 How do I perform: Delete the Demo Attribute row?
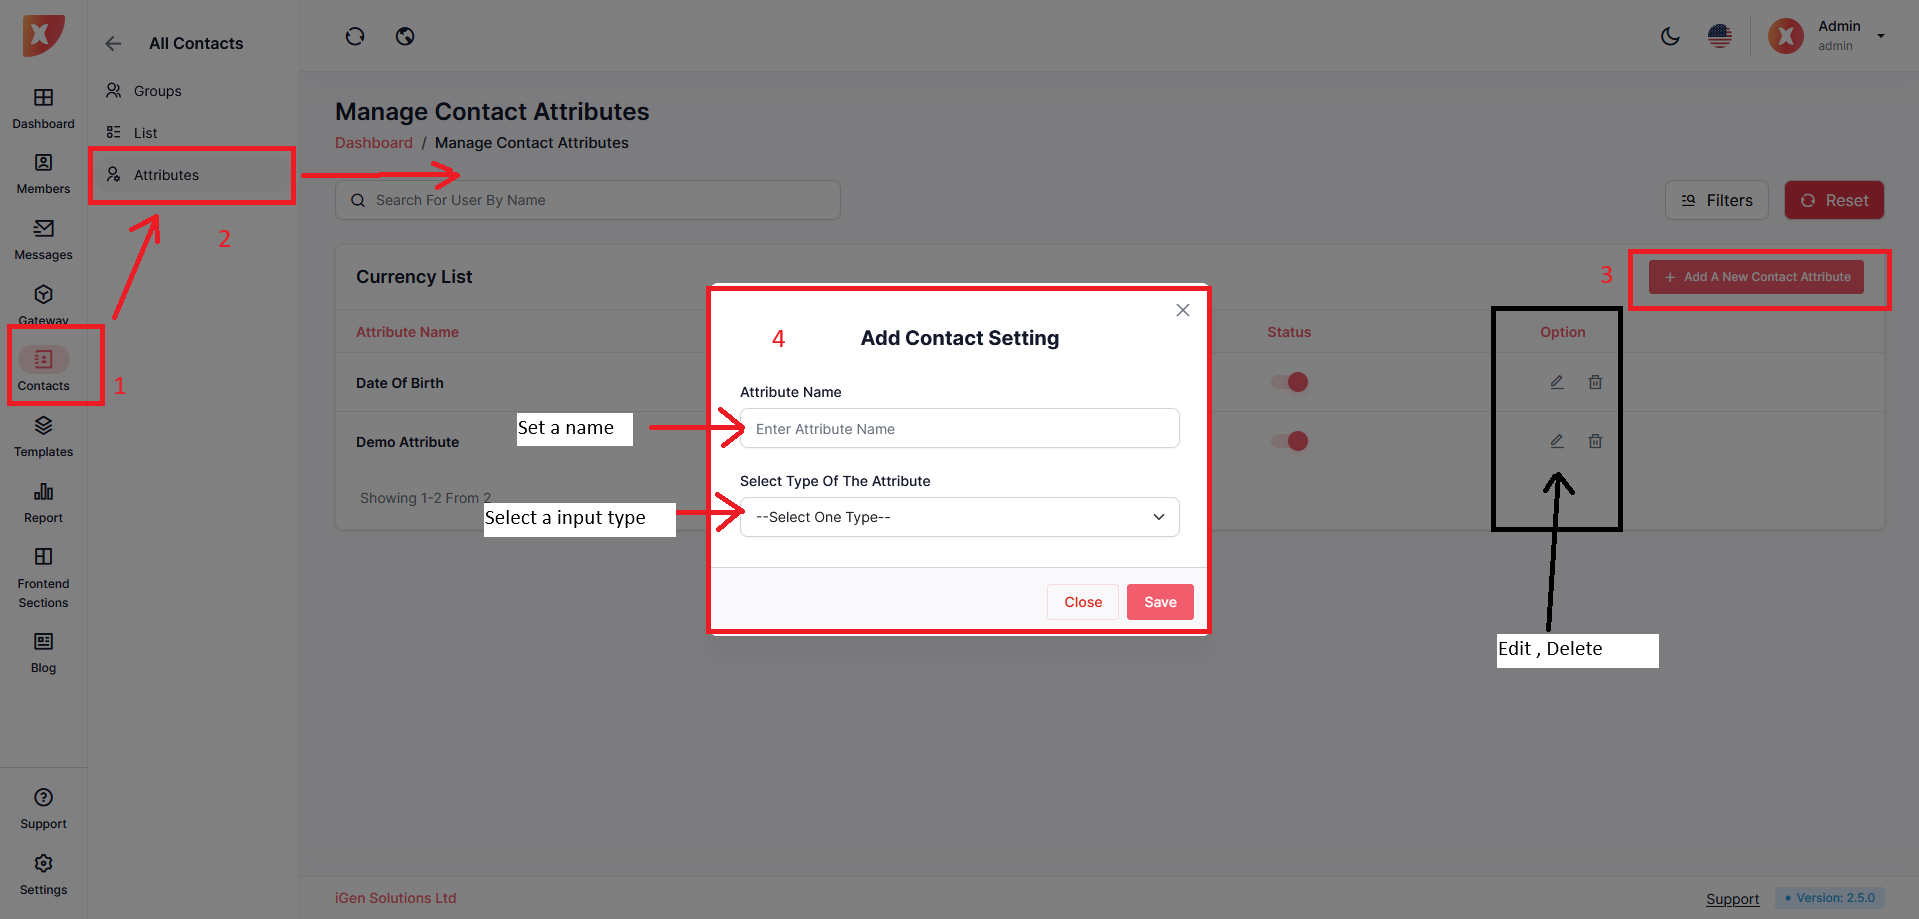[1595, 441]
